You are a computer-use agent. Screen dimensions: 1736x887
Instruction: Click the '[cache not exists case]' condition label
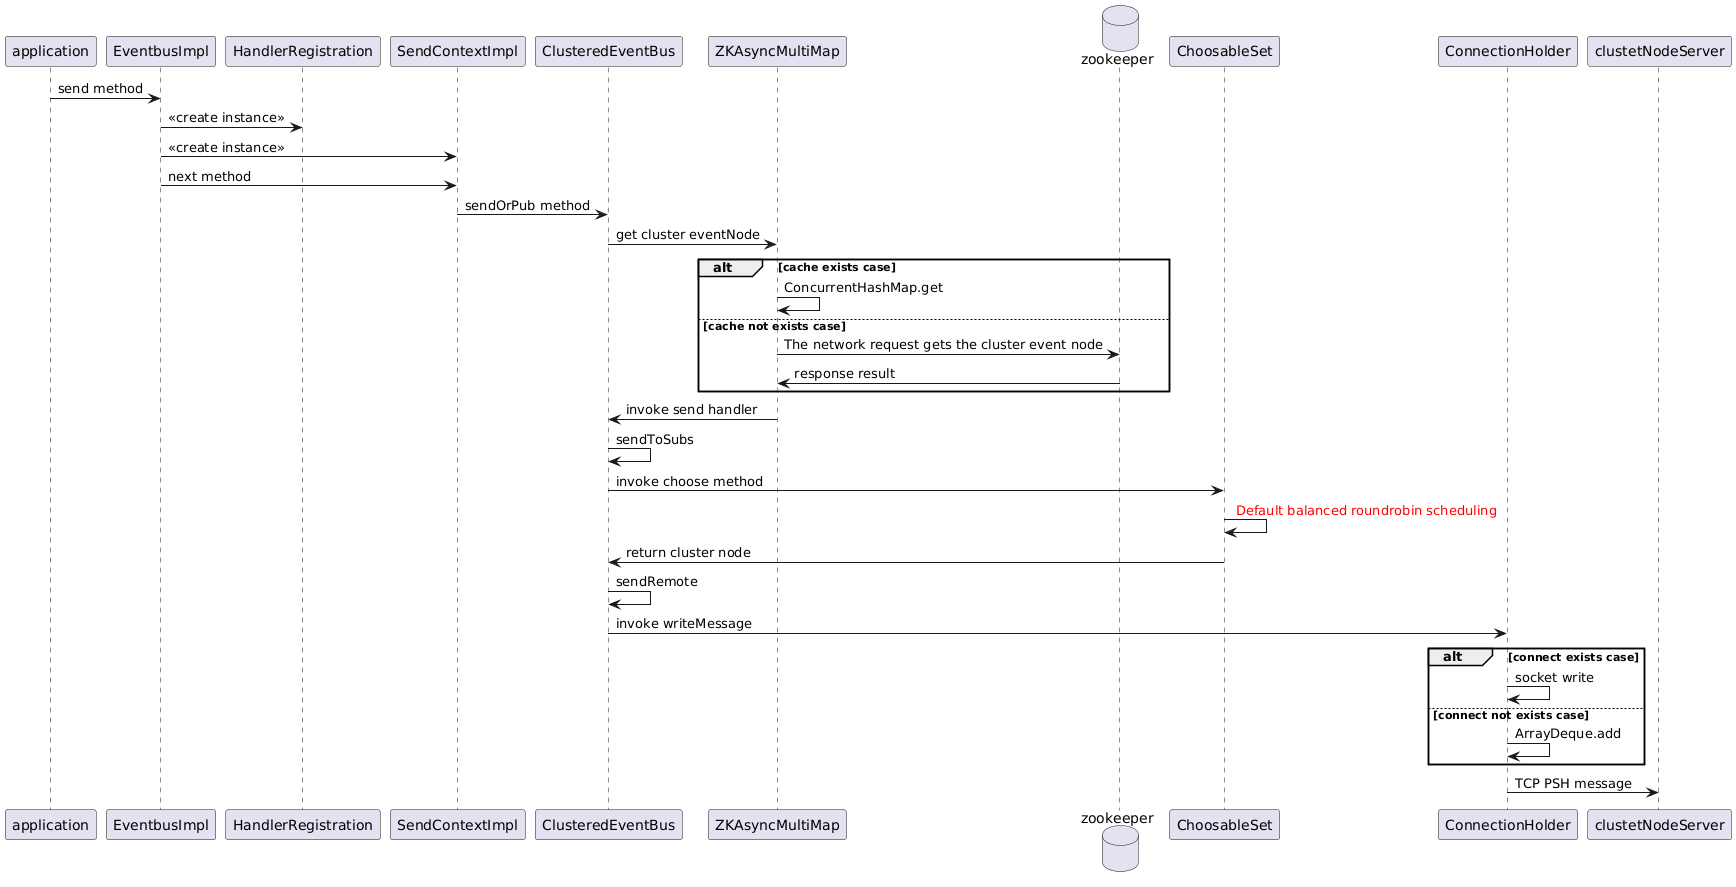(x=774, y=326)
